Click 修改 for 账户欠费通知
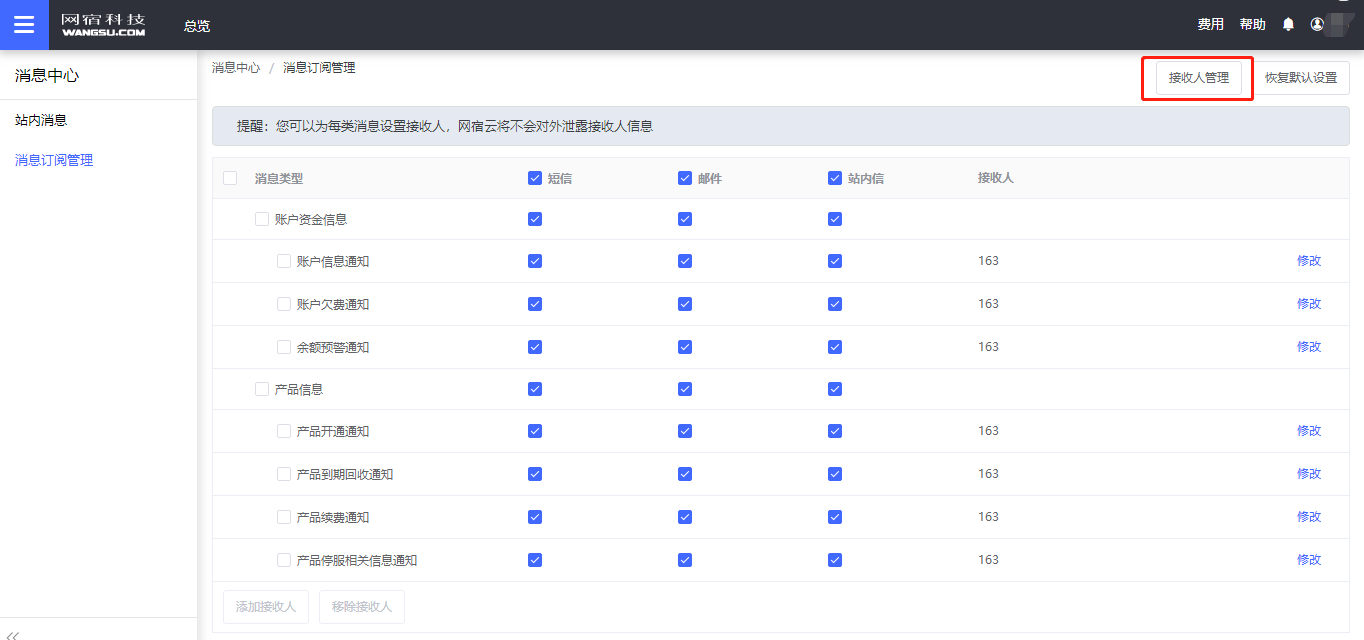The image size is (1364, 640). [1308, 304]
